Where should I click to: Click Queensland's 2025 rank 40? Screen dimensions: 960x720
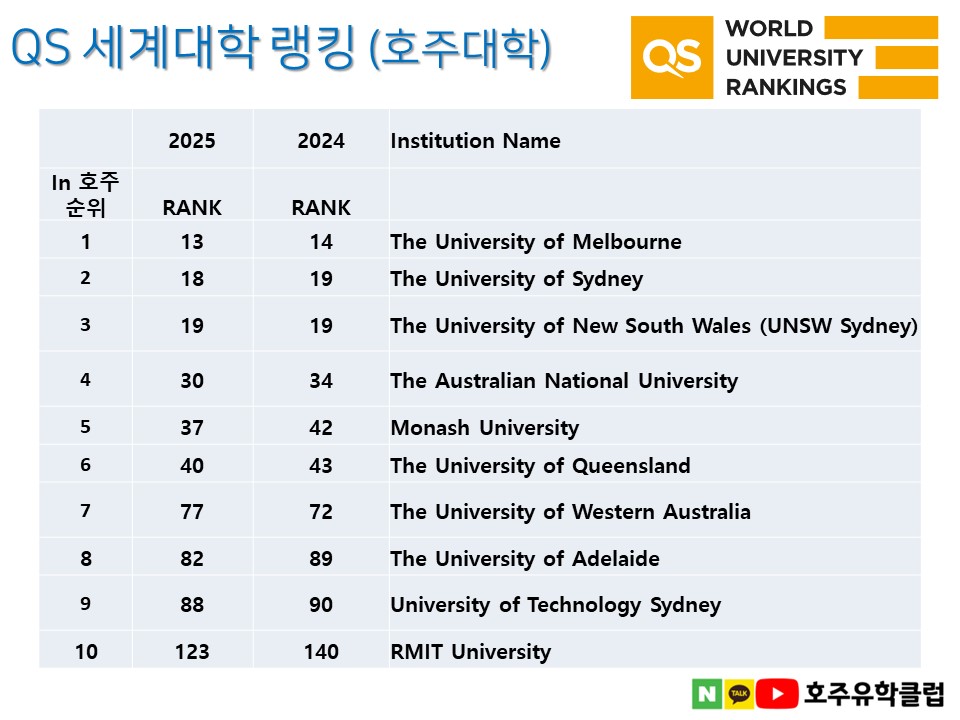pos(192,466)
